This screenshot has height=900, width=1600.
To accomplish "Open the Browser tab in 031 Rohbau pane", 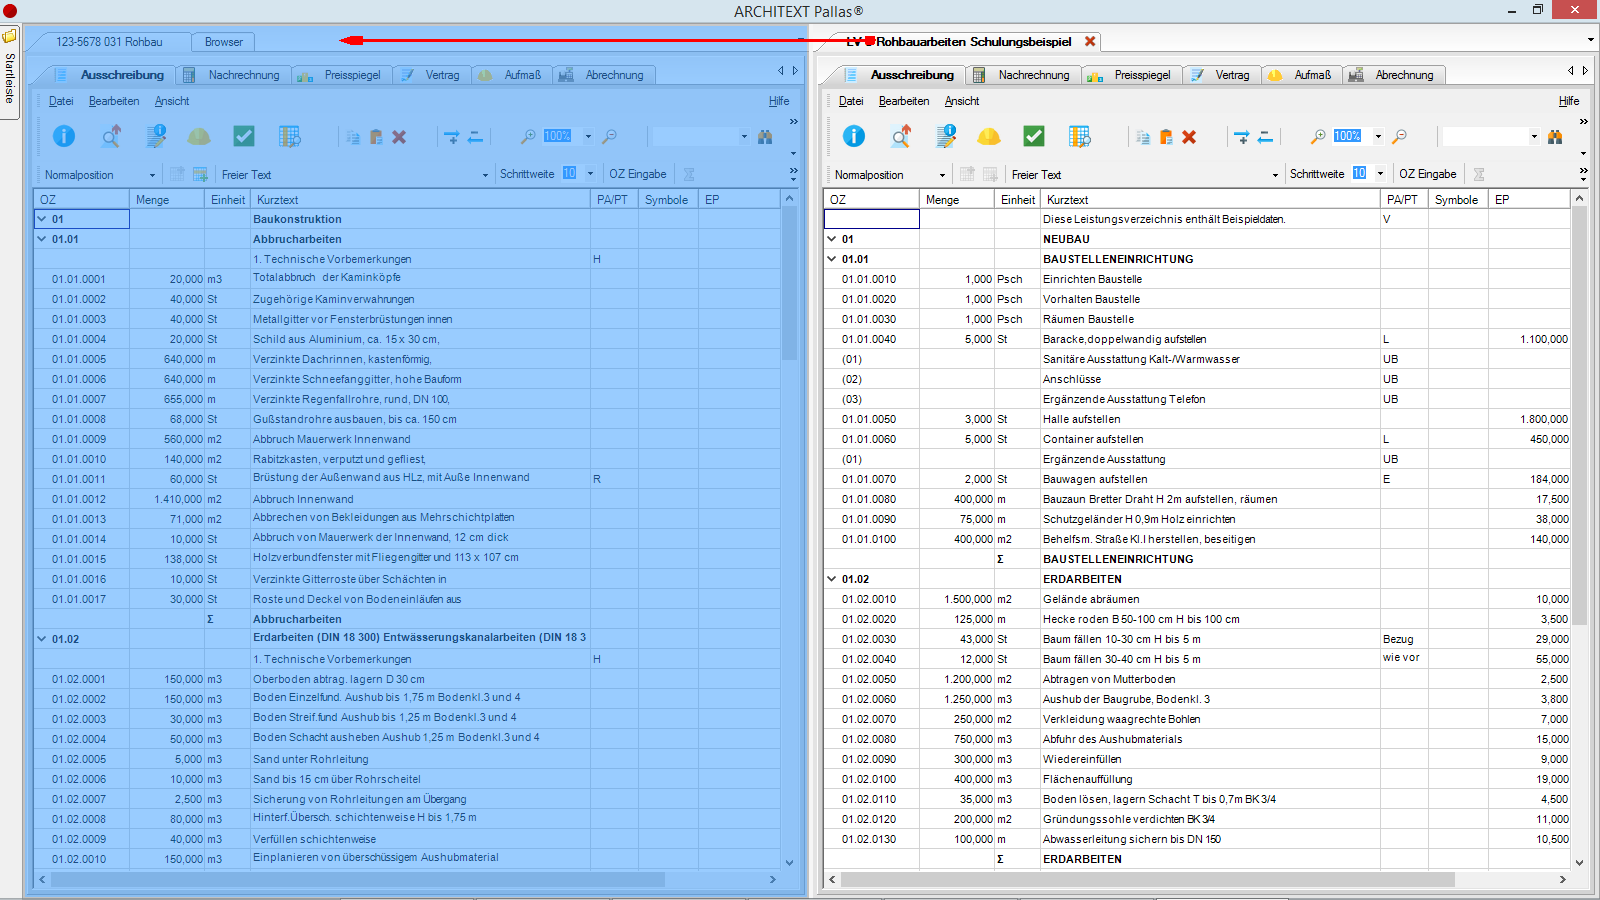I will click(x=224, y=42).
